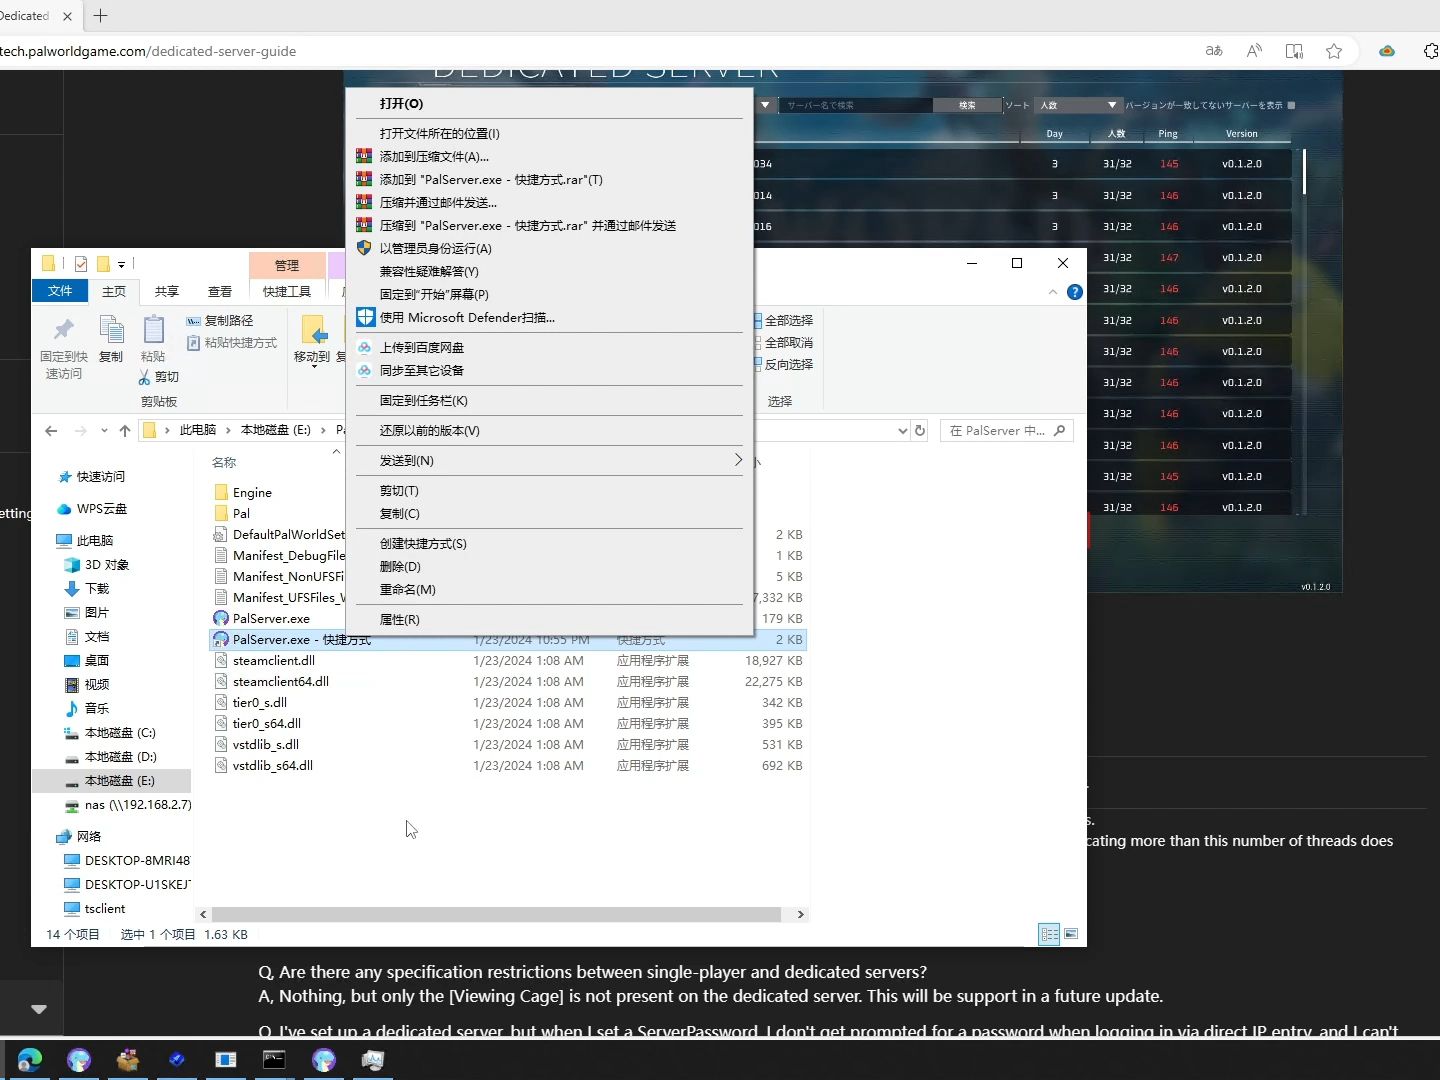The width and height of the screenshot is (1440, 1080).
Task: Open the 文件 file tab
Action: (x=60, y=291)
